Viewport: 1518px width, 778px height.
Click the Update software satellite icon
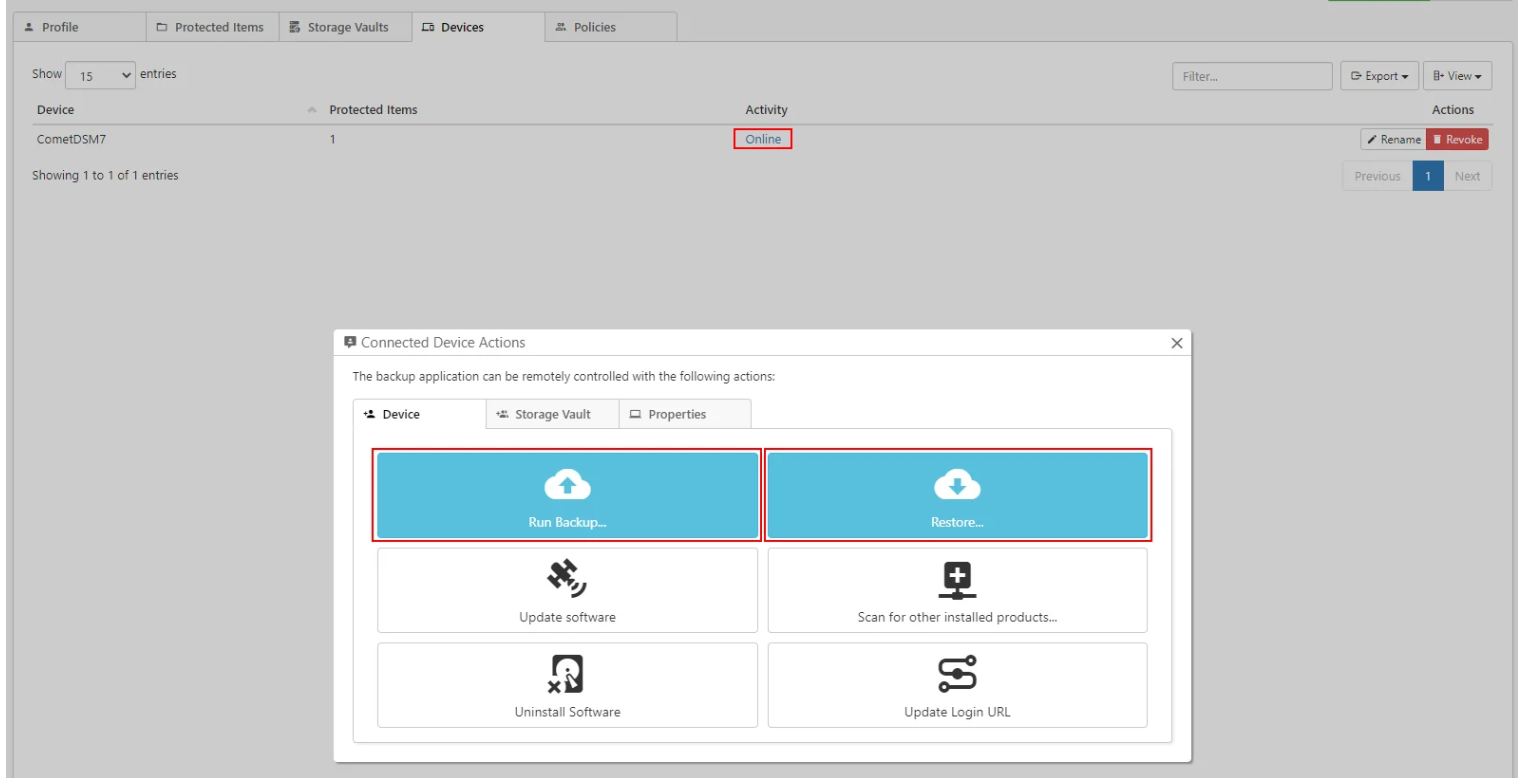pyautogui.click(x=567, y=577)
